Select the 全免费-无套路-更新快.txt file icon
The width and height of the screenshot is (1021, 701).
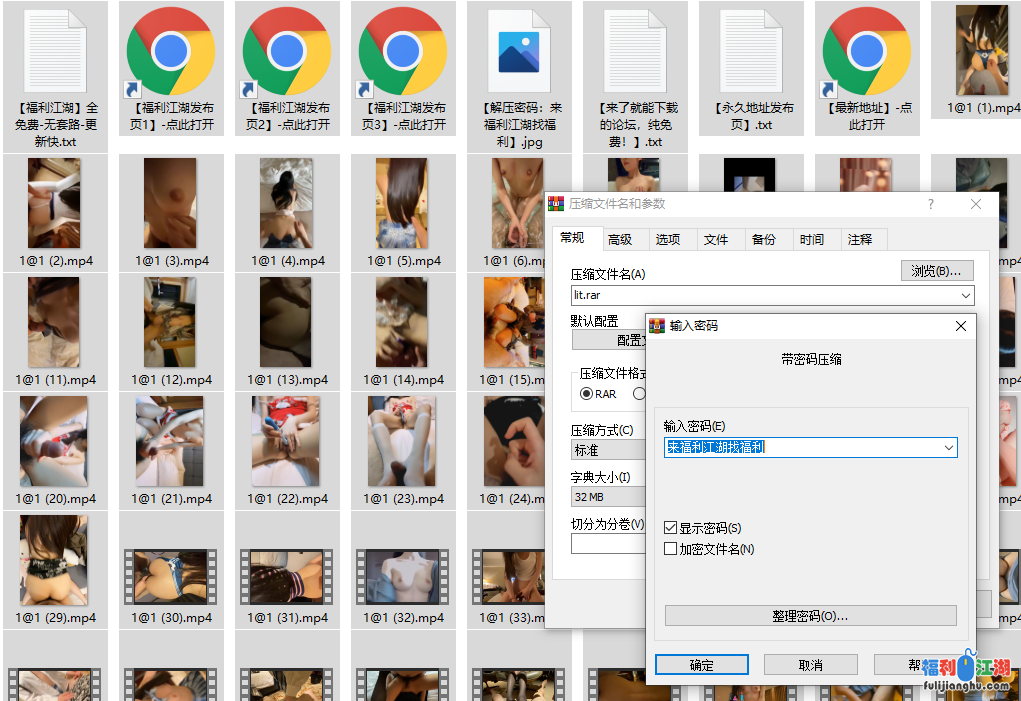(55, 50)
